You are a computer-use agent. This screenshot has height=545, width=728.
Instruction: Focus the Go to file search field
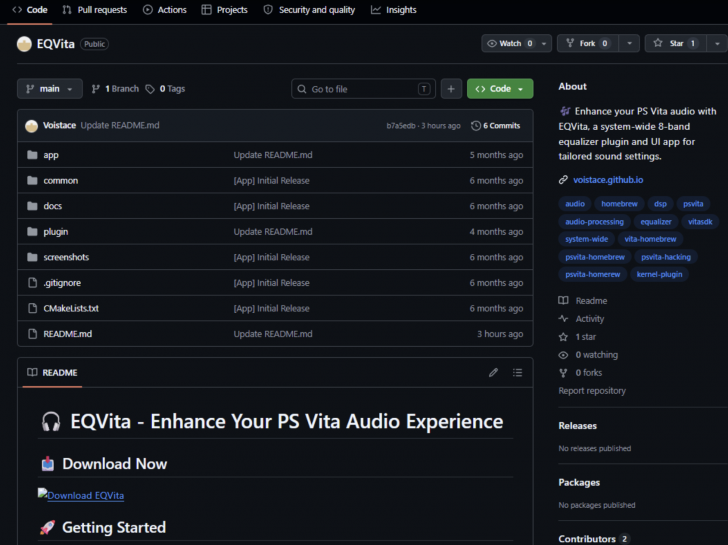point(364,89)
